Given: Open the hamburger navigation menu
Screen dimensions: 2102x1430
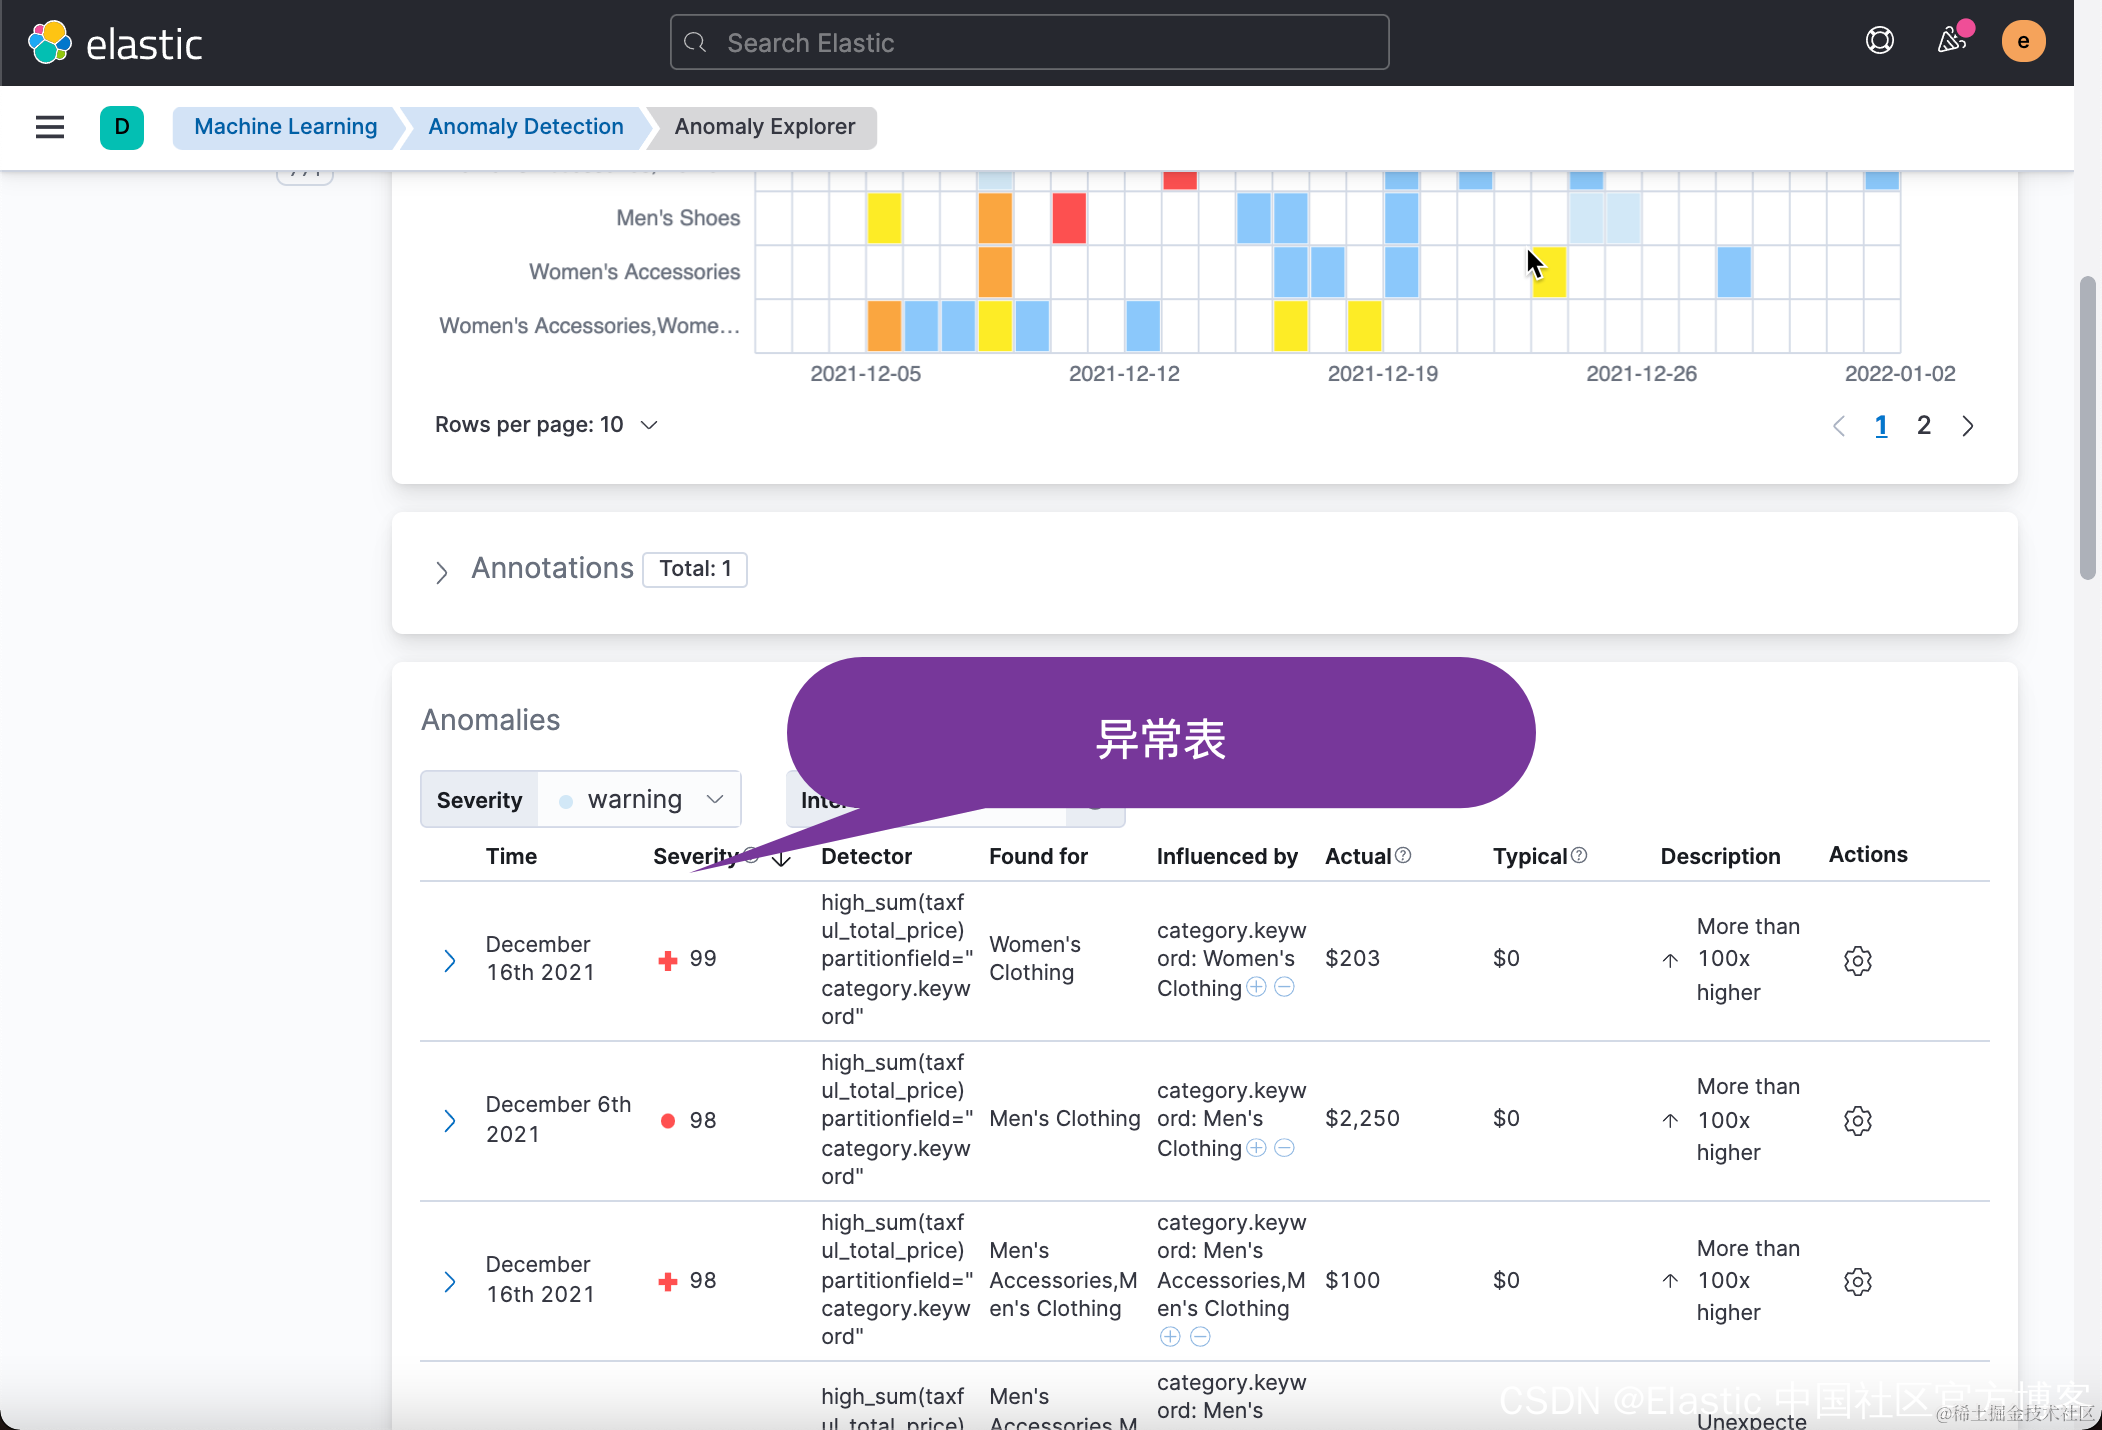Looking at the screenshot, I should tap(49, 127).
